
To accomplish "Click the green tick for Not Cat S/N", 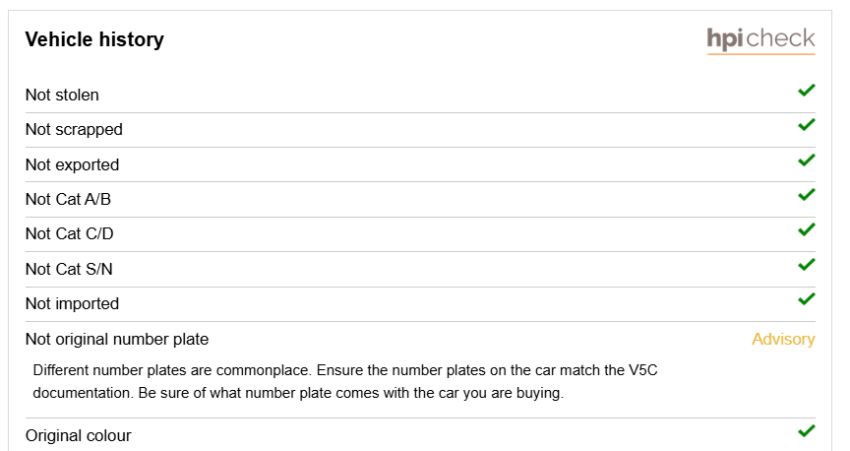I will 807,265.
